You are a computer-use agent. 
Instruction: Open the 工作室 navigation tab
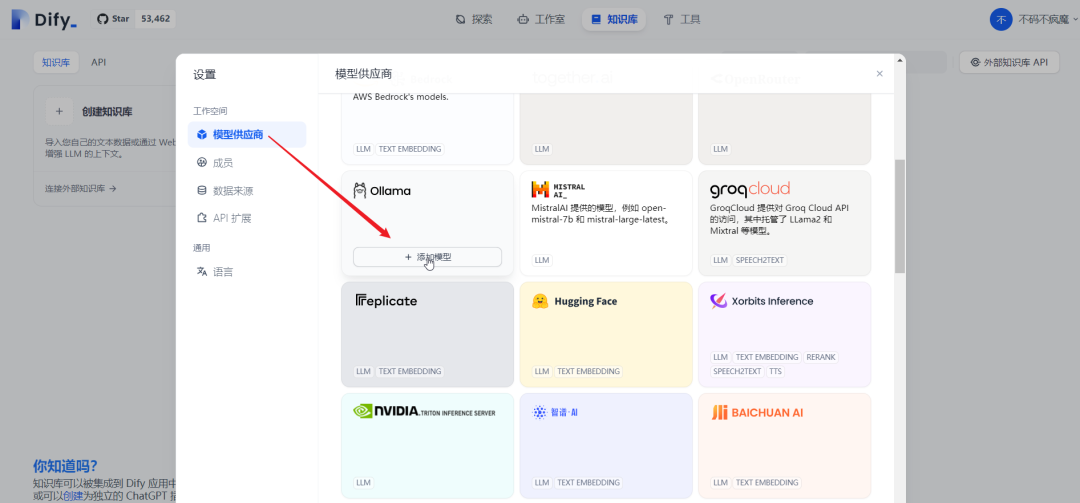click(x=541, y=19)
